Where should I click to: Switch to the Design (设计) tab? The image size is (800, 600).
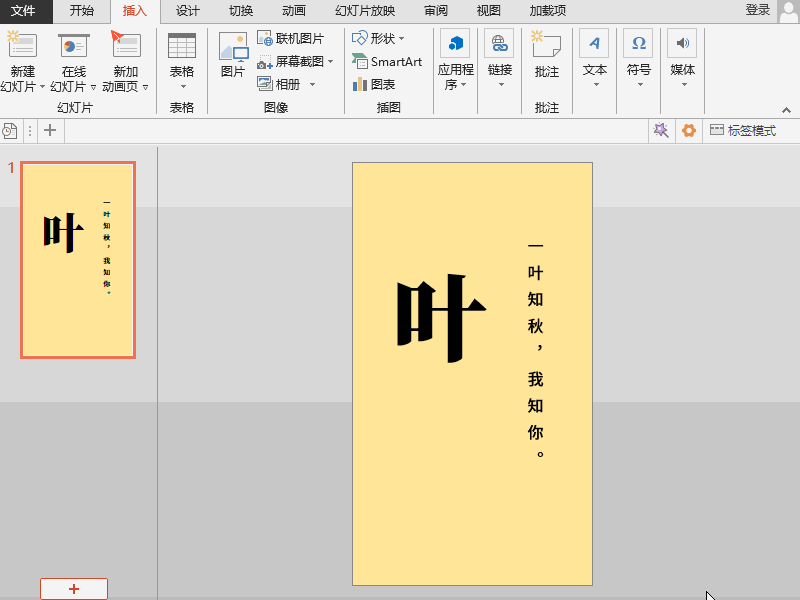pyautogui.click(x=187, y=11)
